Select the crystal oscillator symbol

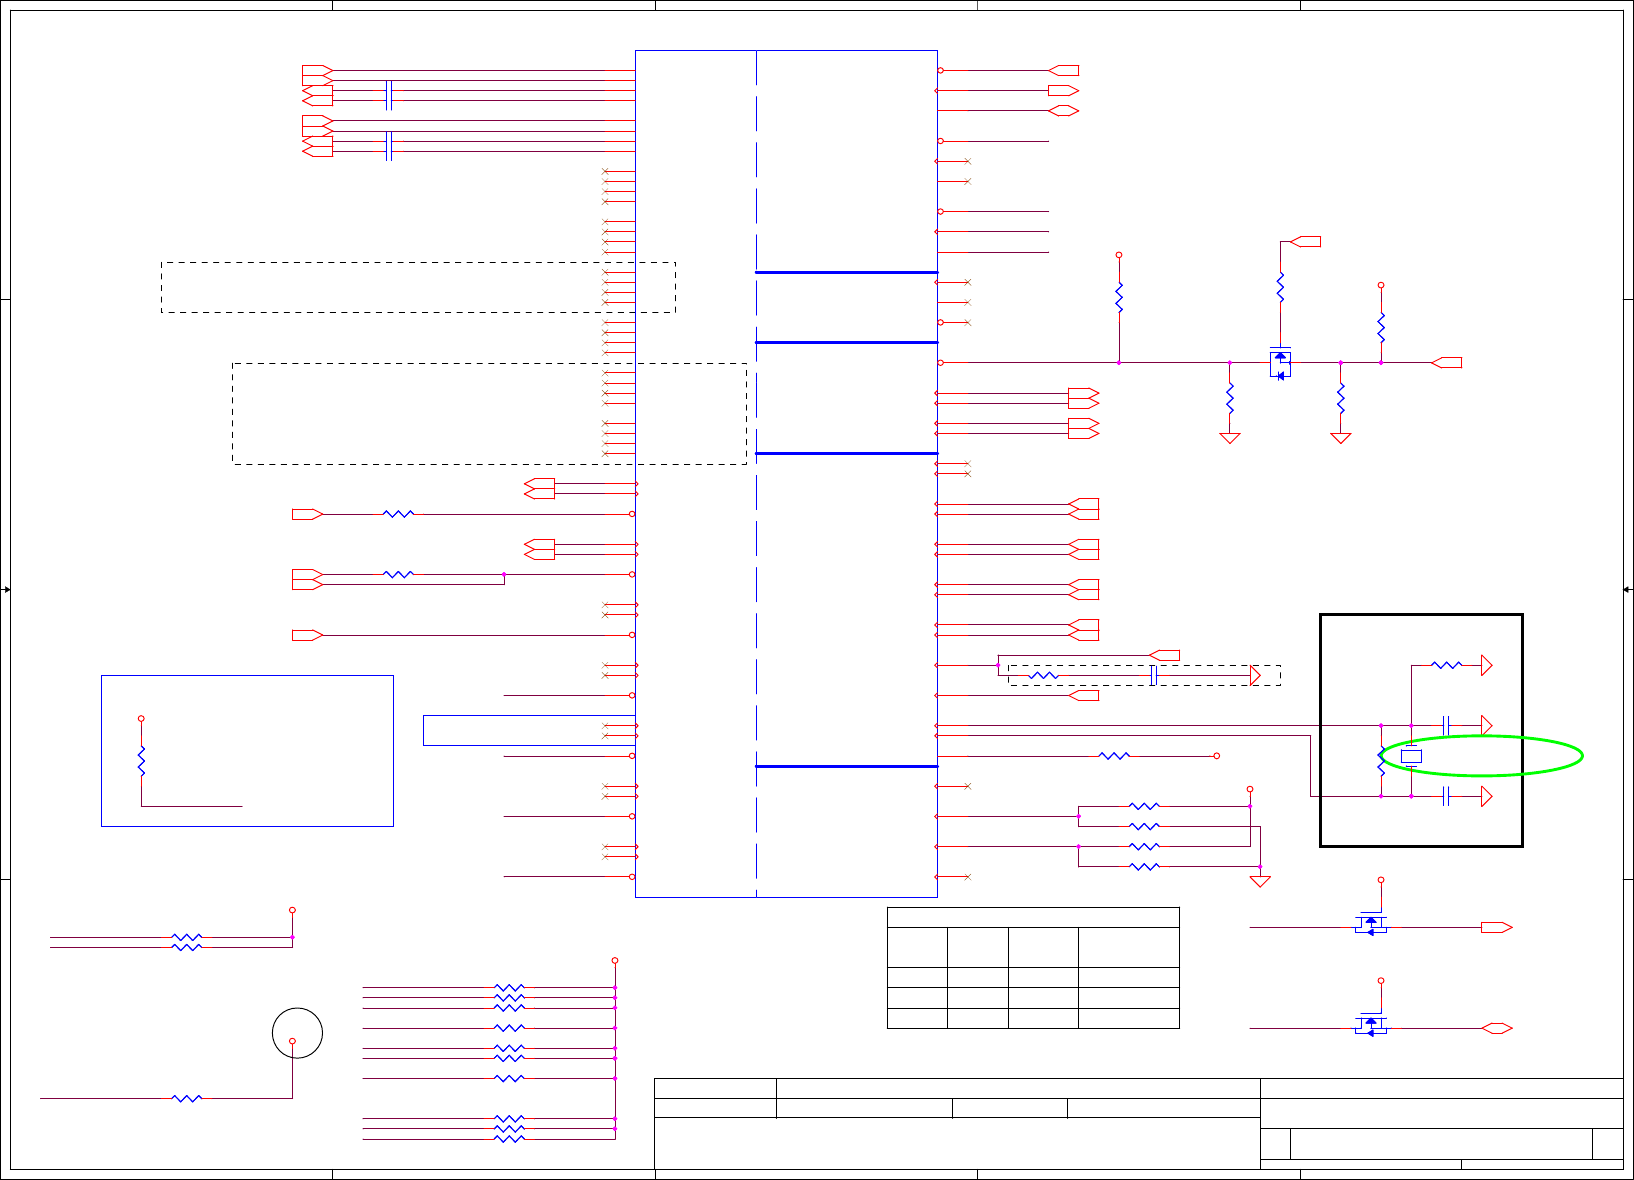1411,757
